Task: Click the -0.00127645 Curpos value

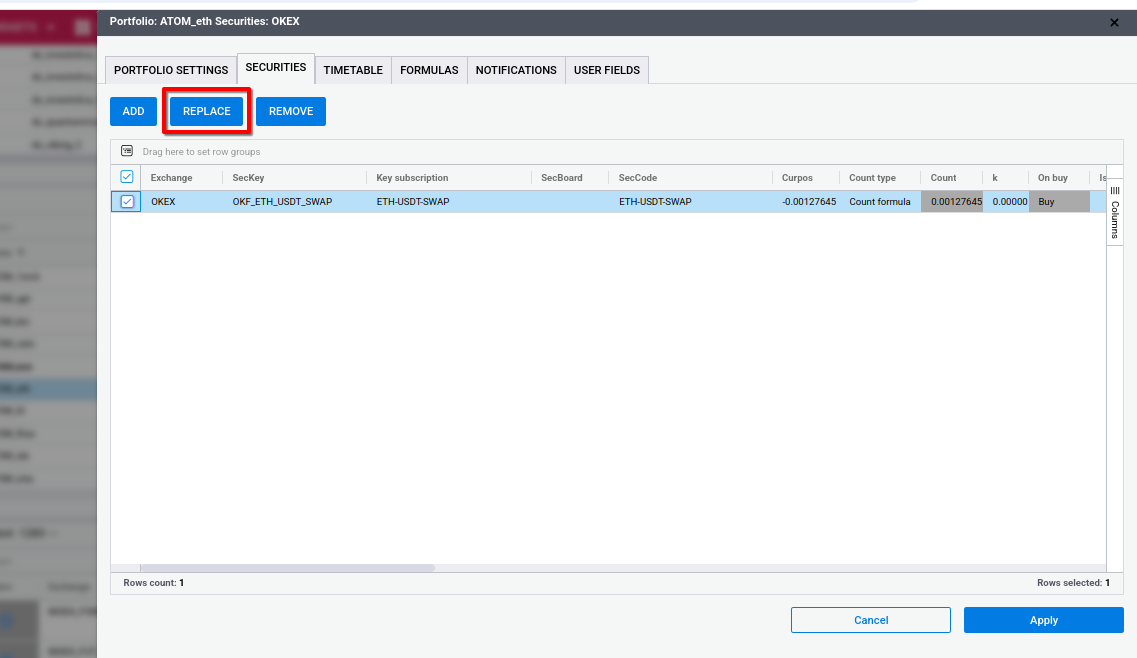Action: tap(809, 202)
